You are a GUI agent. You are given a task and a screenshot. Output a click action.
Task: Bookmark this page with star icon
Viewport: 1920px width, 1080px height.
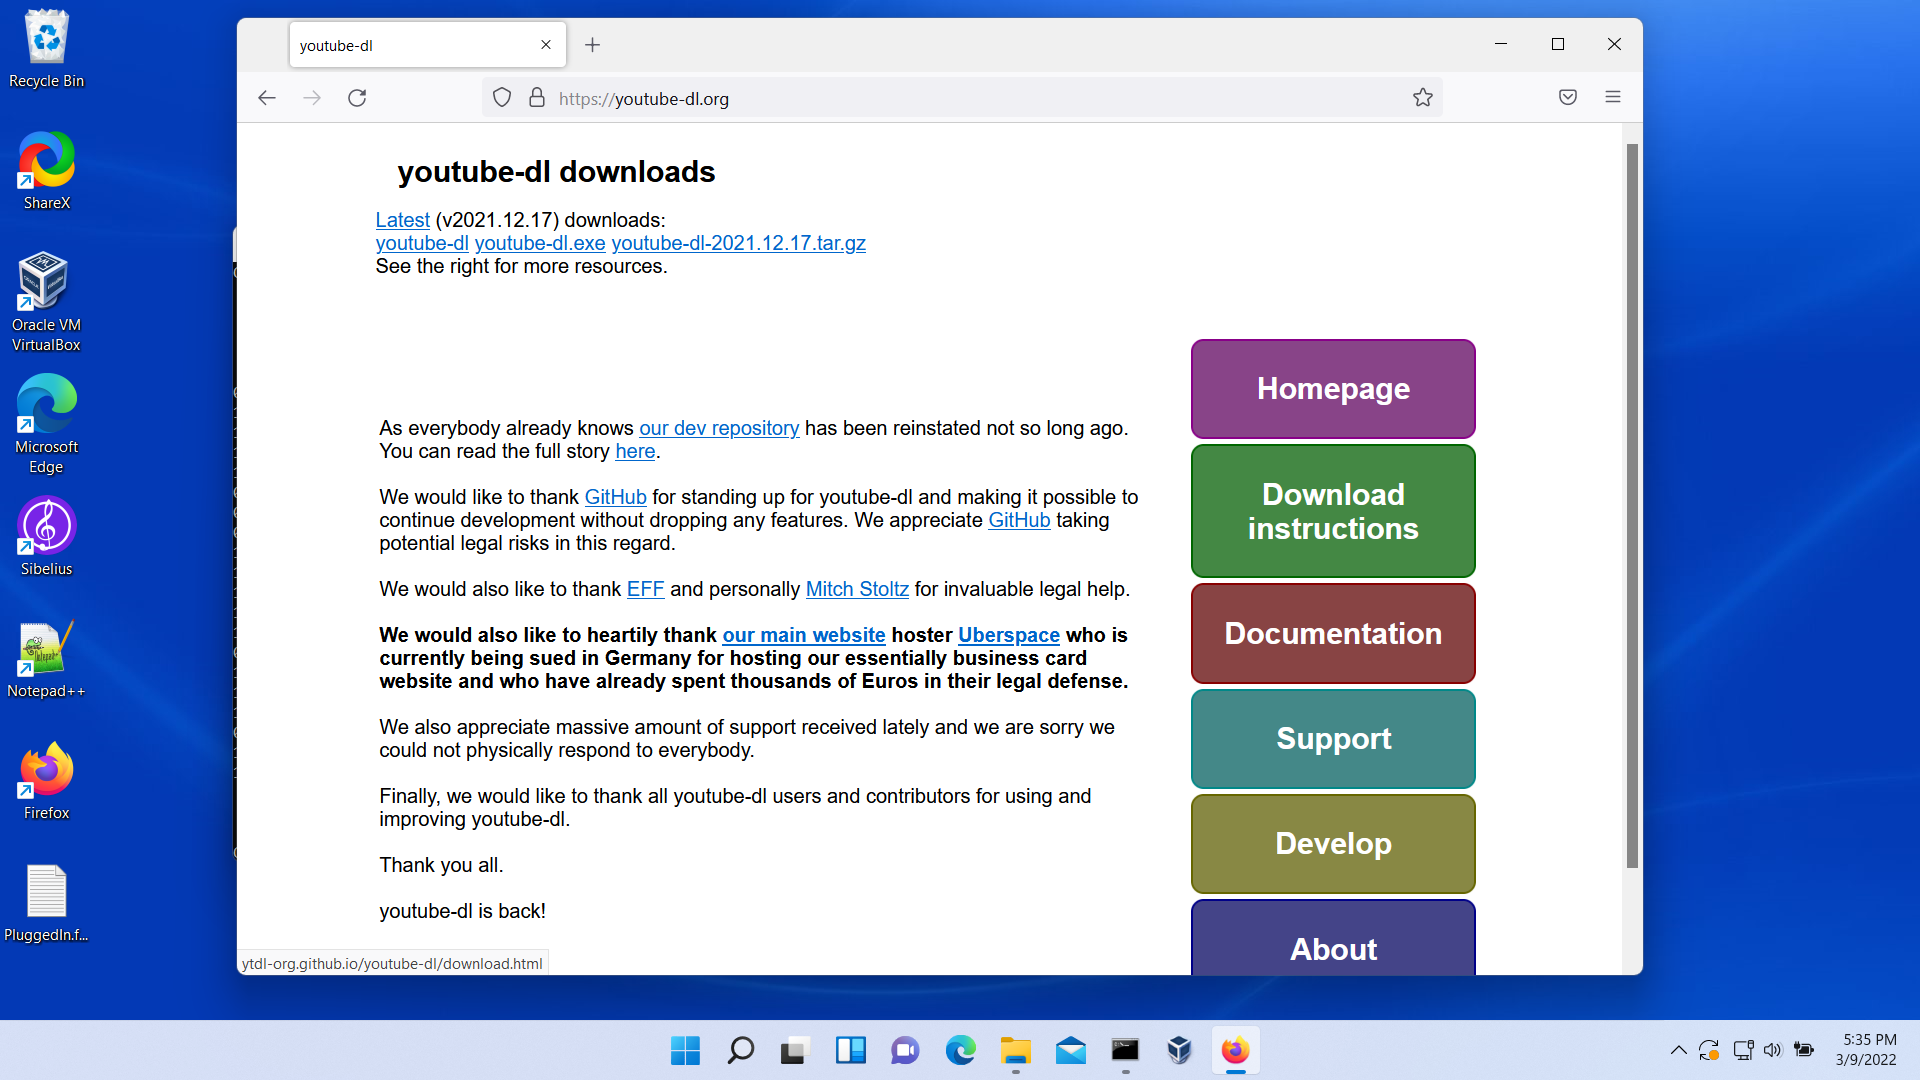1422,98
